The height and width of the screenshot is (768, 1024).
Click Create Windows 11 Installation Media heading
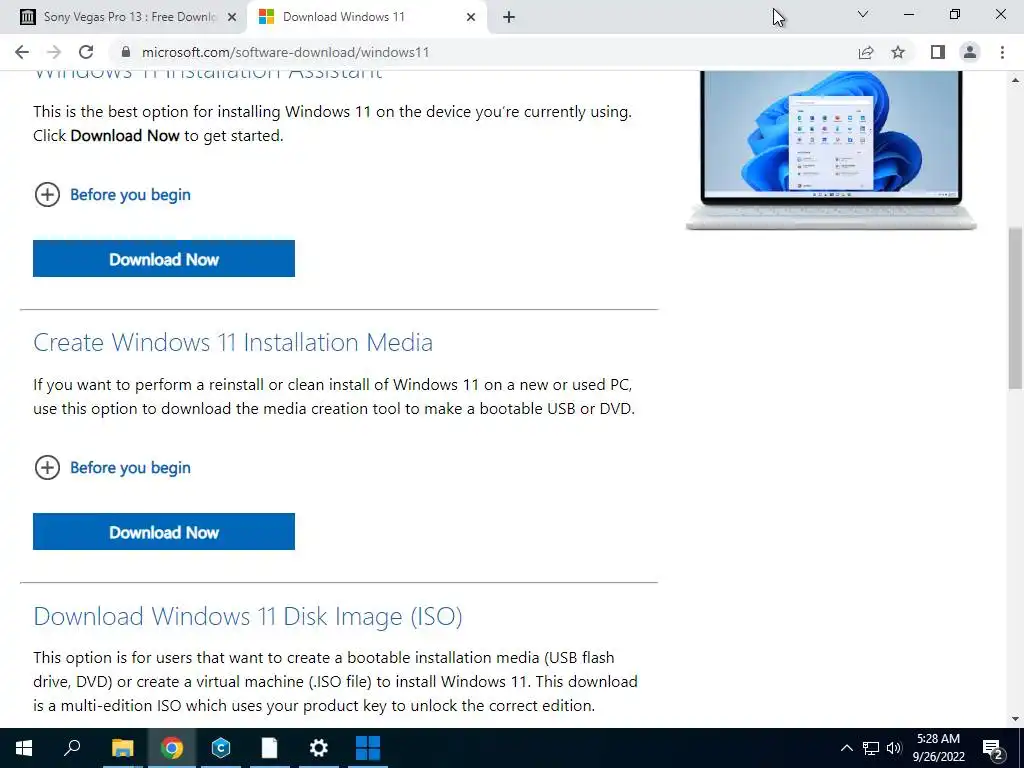pos(233,342)
